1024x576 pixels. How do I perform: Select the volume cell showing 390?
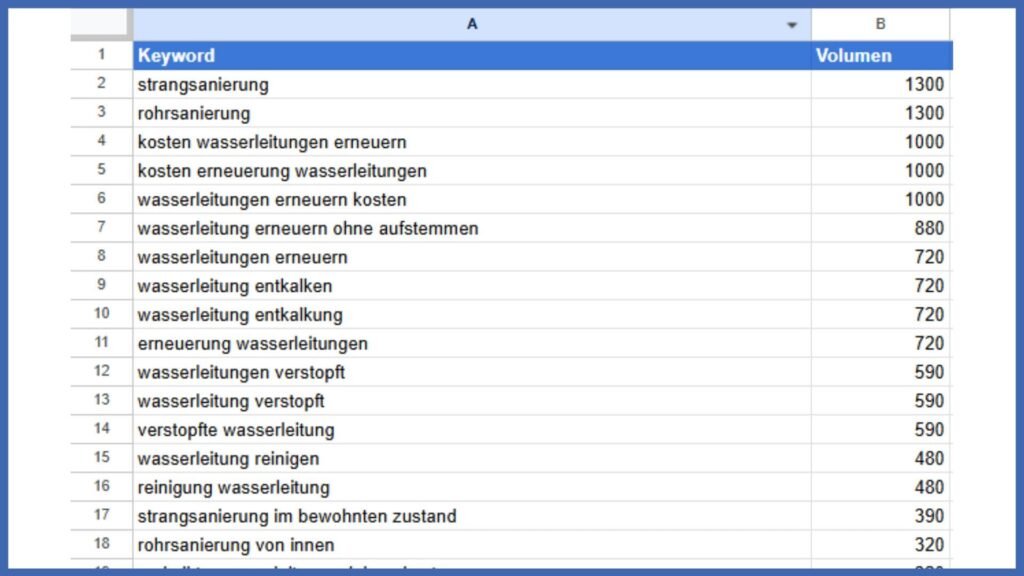[x=880, y=517]
